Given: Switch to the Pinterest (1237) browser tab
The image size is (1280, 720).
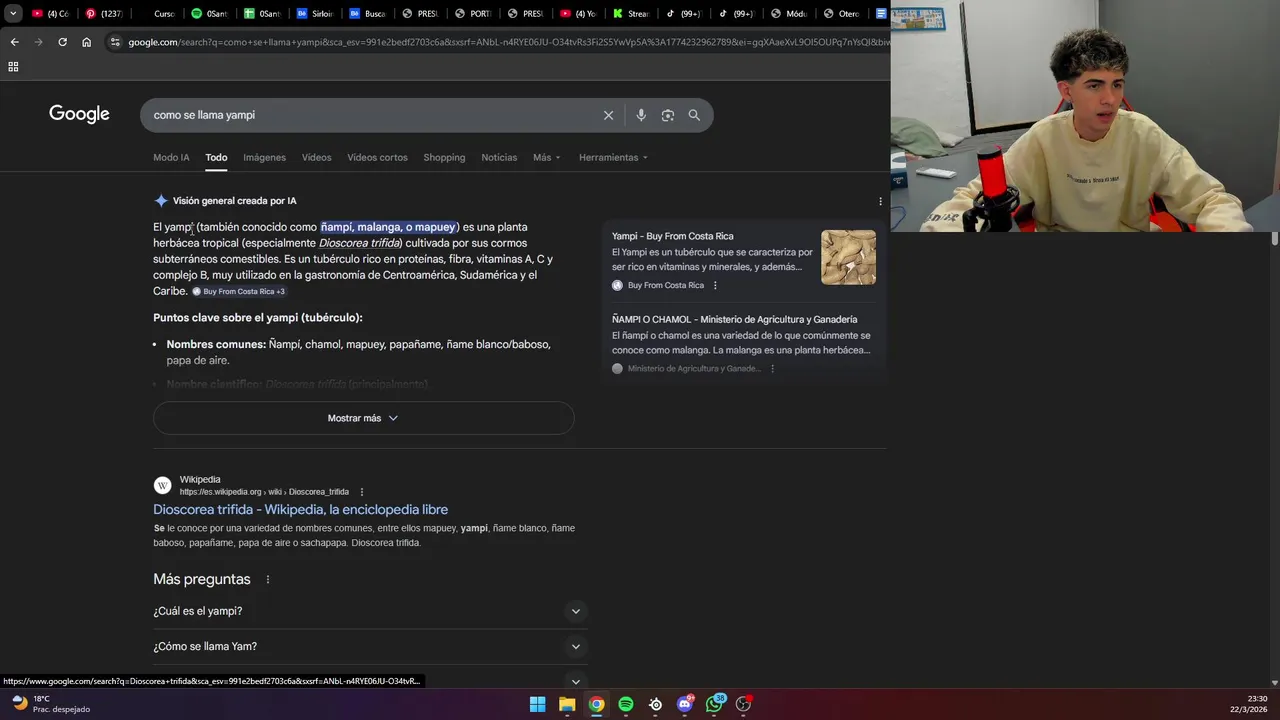Looking at the screenshot, I should point(104,14).
